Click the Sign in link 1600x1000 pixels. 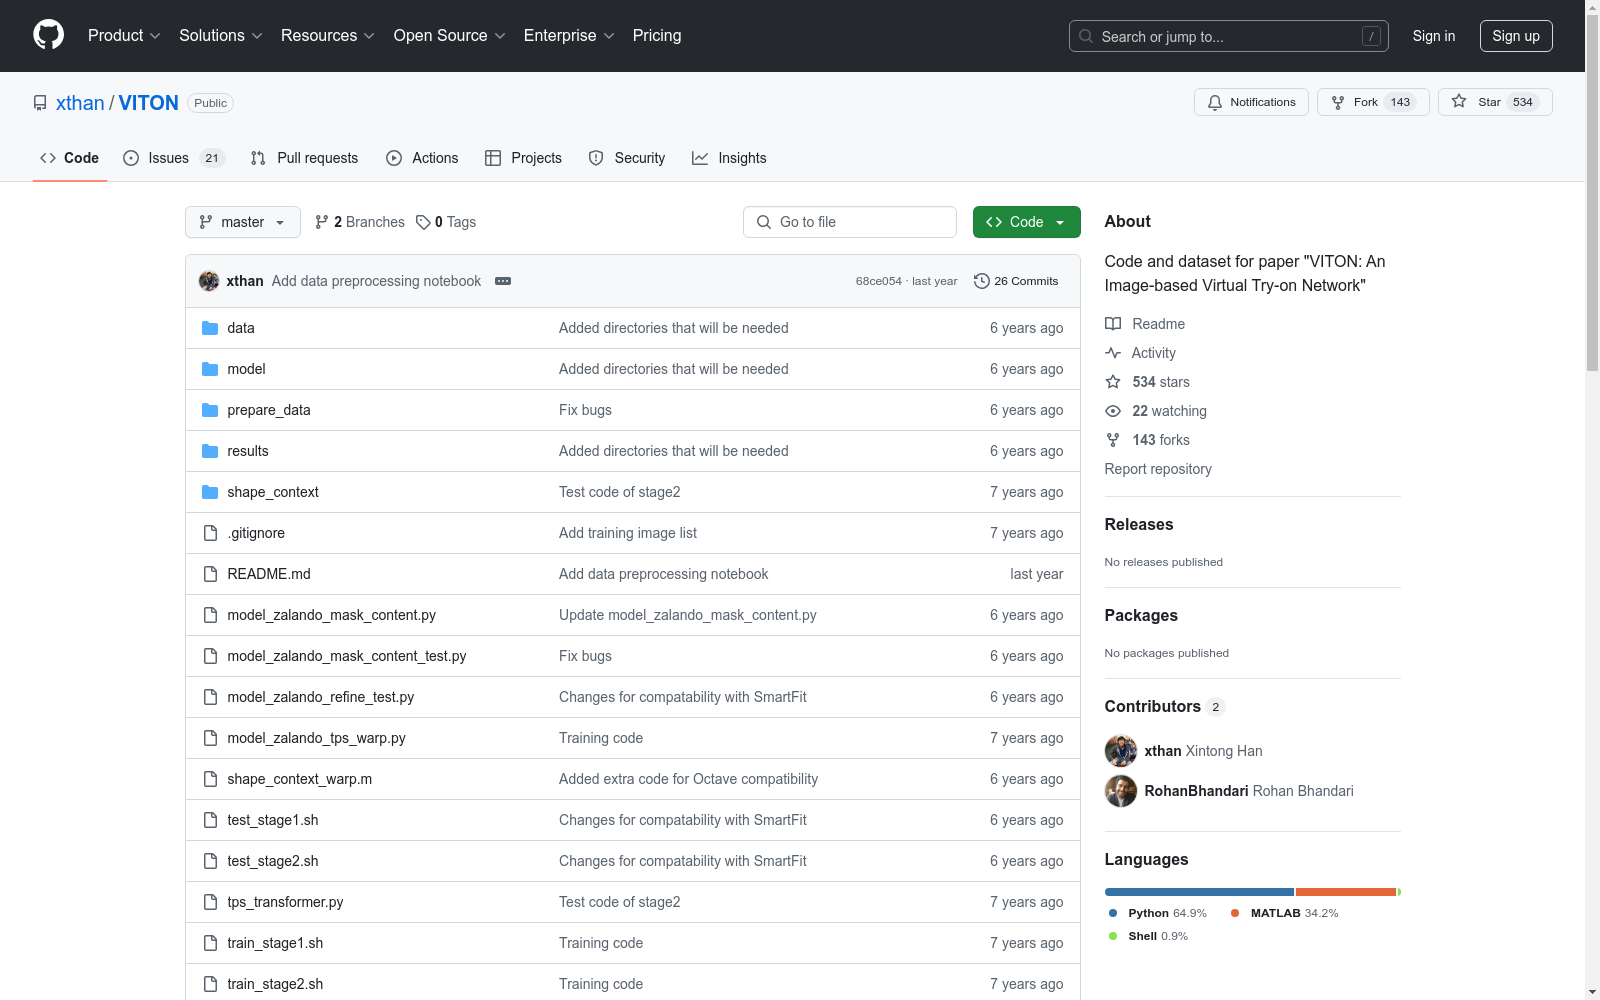pos(1434,36)
